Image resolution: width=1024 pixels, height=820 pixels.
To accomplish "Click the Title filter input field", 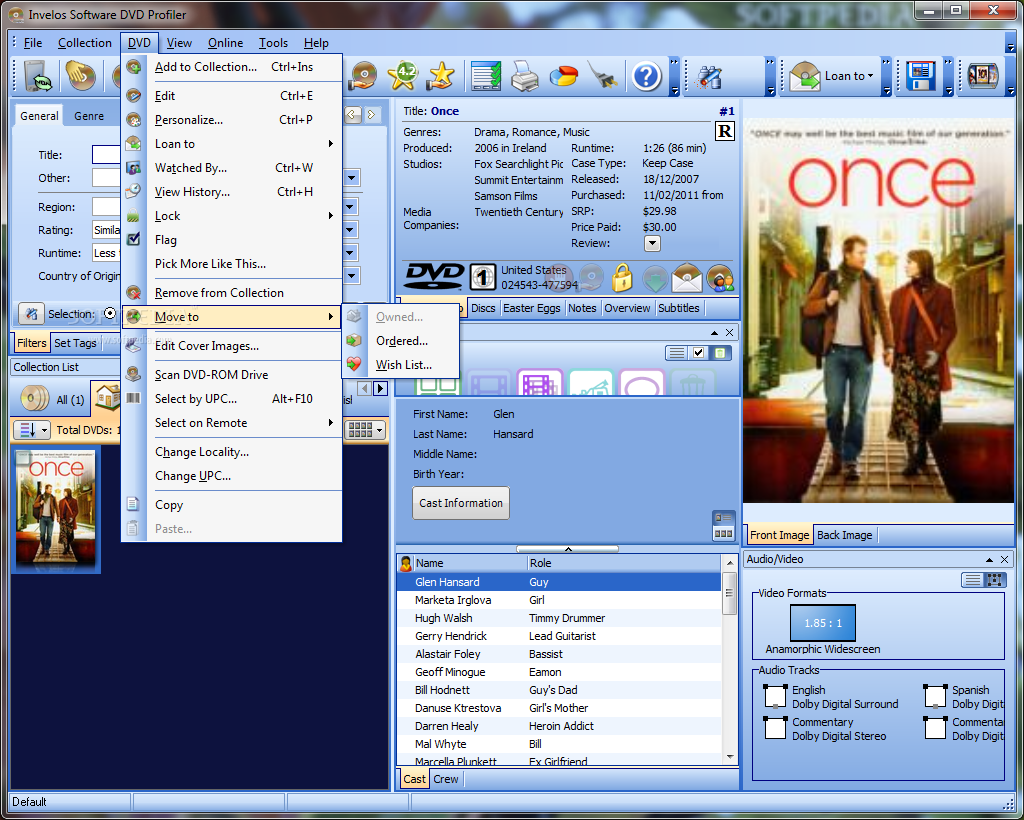I will [x=106, y=155].
